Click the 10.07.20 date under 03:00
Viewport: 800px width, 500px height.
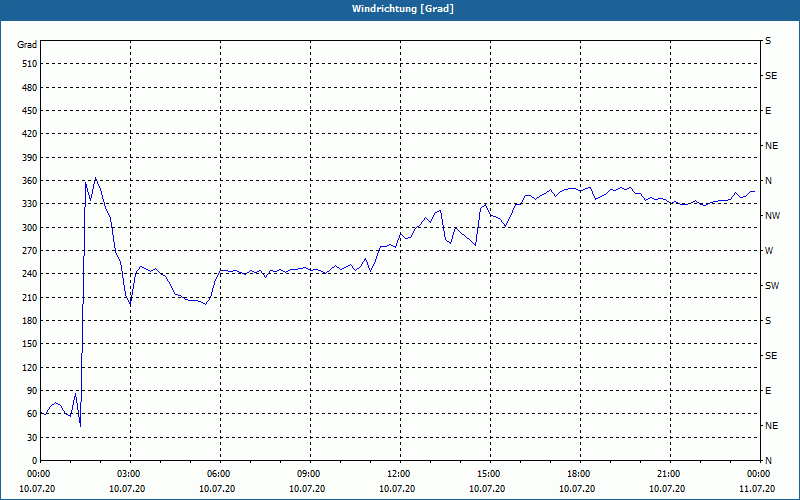[x=127, y=489]
